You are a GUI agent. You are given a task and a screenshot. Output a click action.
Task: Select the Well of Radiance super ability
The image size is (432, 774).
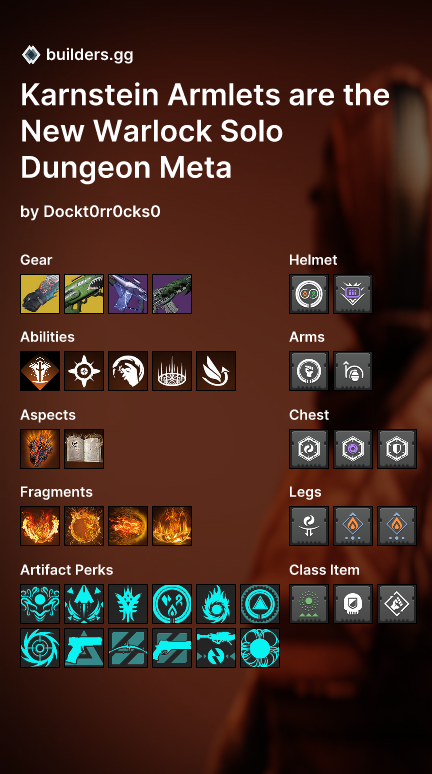(40, 371)
